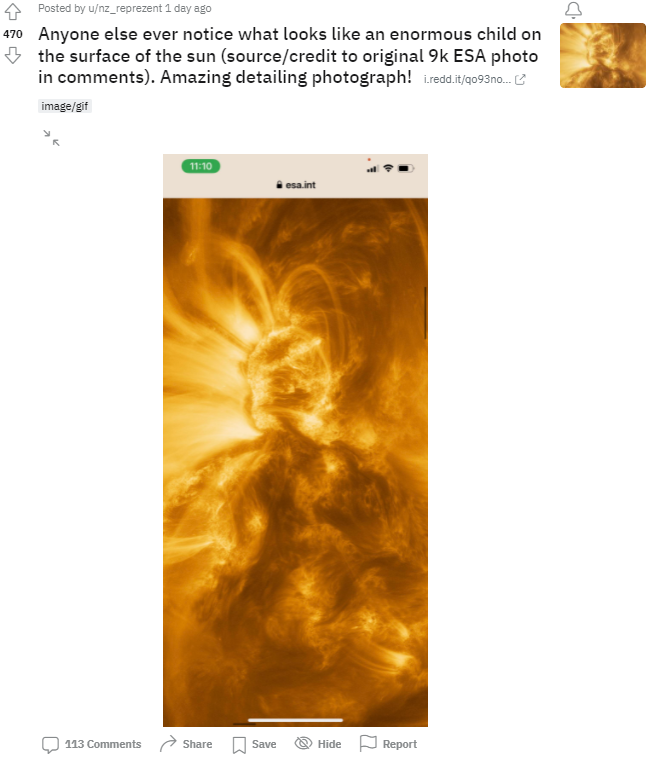The height and width of the screenshot is (761, 656).
Task: Open the sun thumbnail preview
Action: [x=603, y=55]
